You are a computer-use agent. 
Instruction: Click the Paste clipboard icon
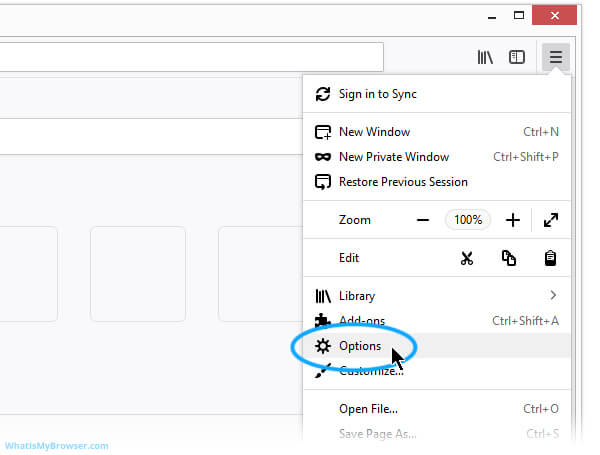pos(550,258)
